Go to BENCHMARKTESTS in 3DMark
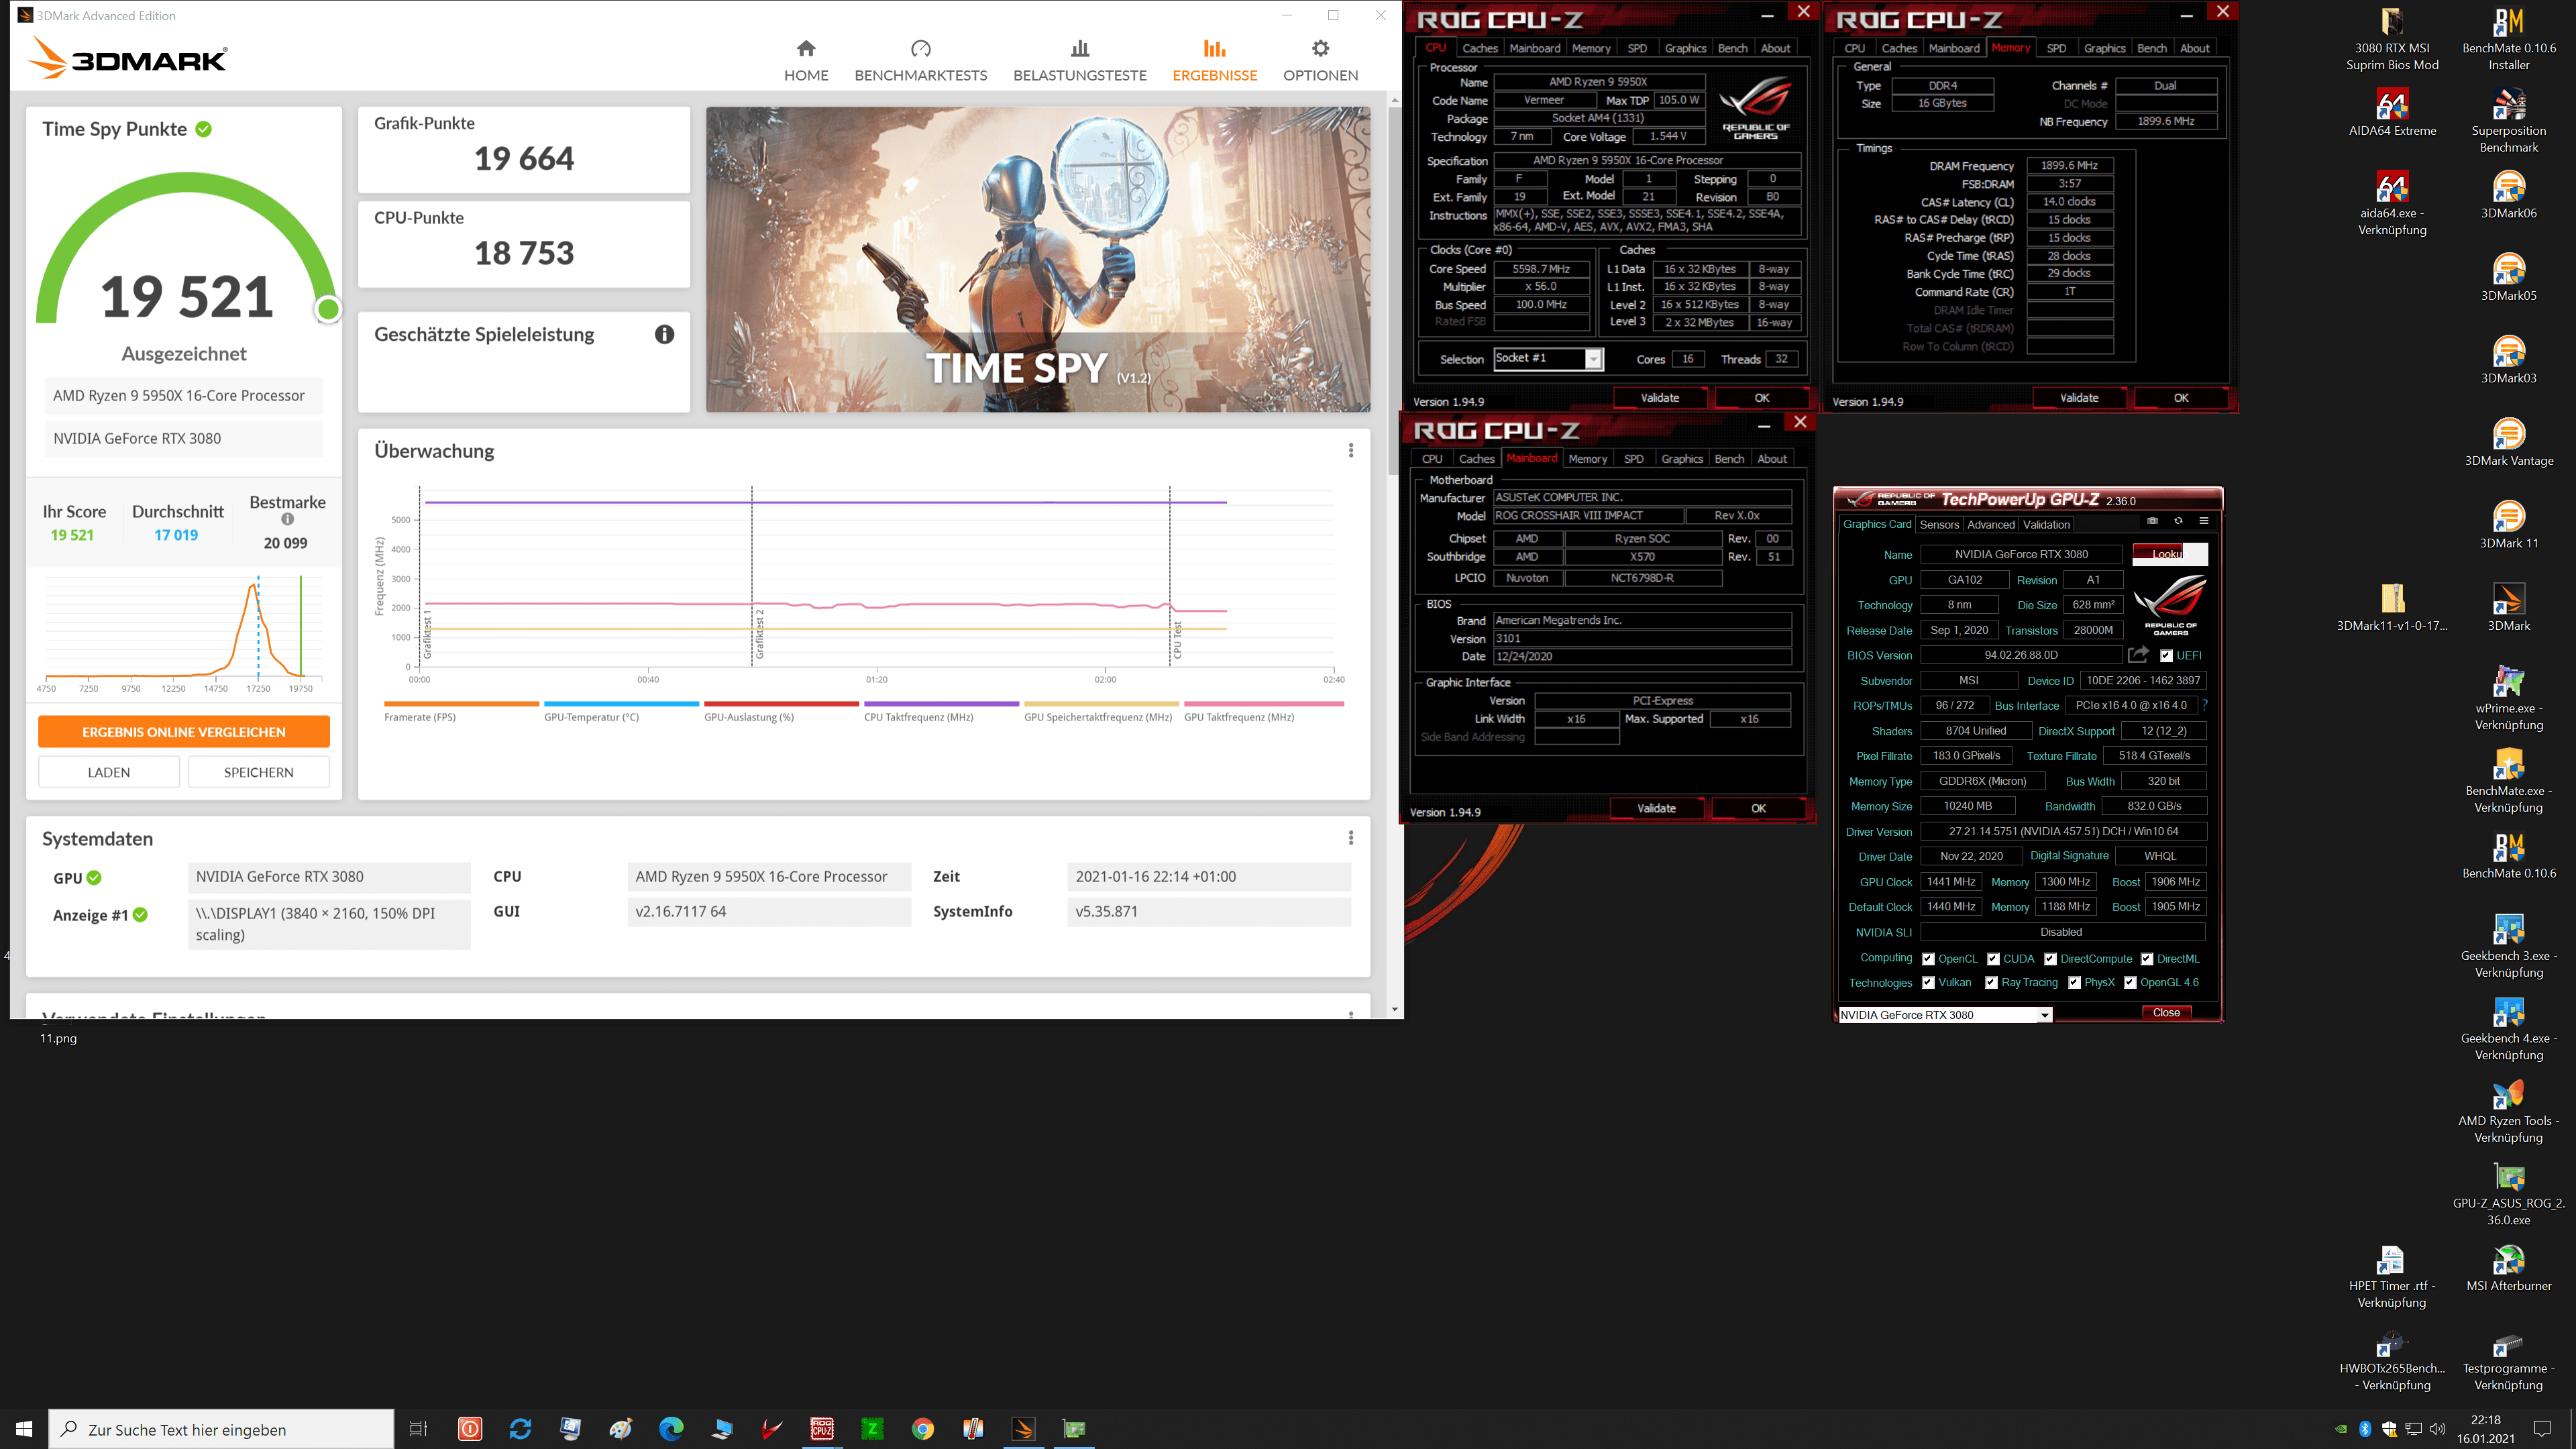 [x=920, y=60]
